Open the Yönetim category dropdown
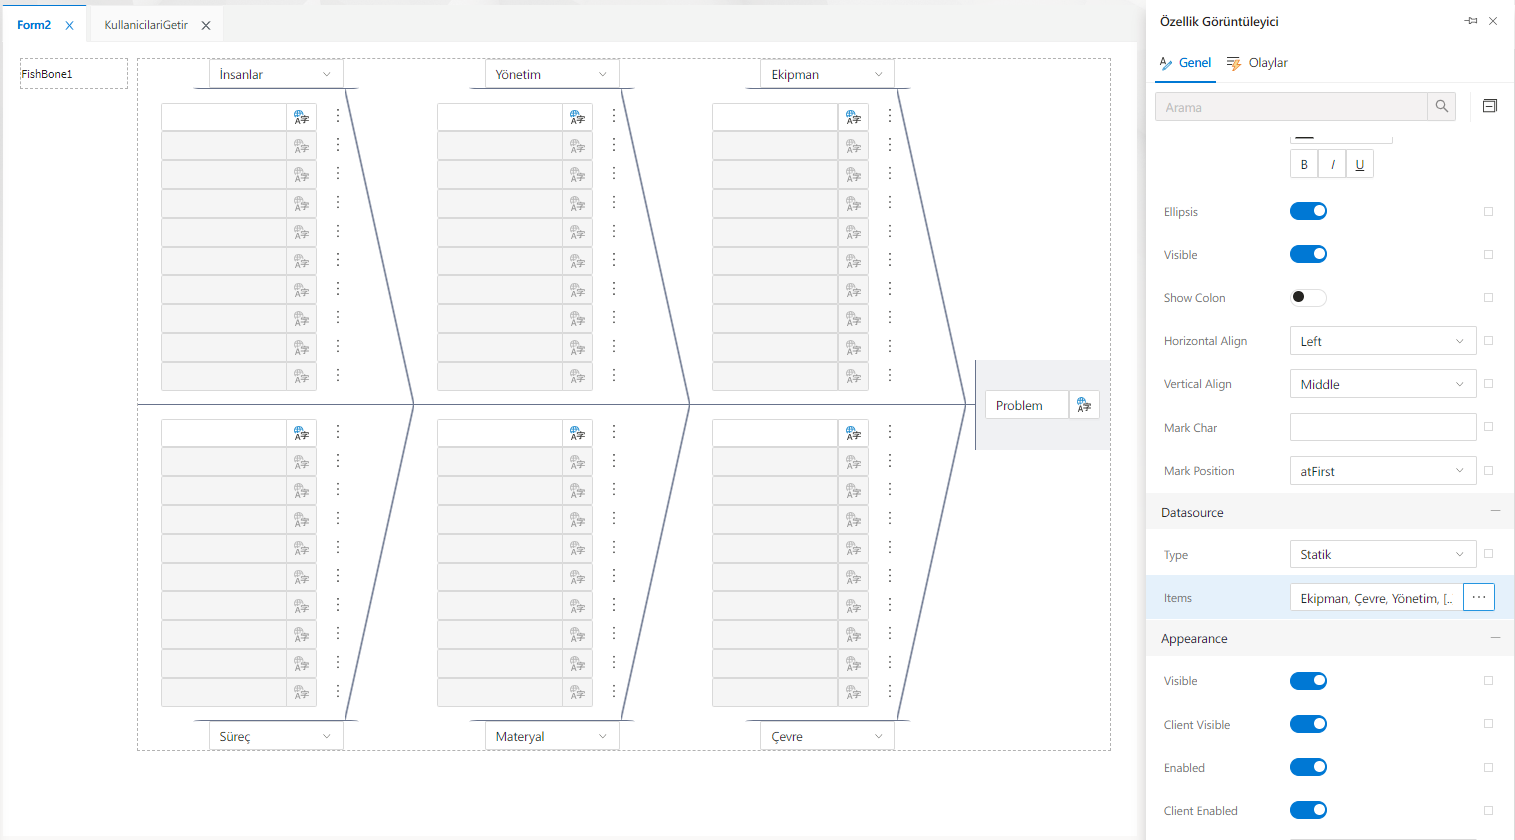The image size is (1515, 840). point(552,74)
